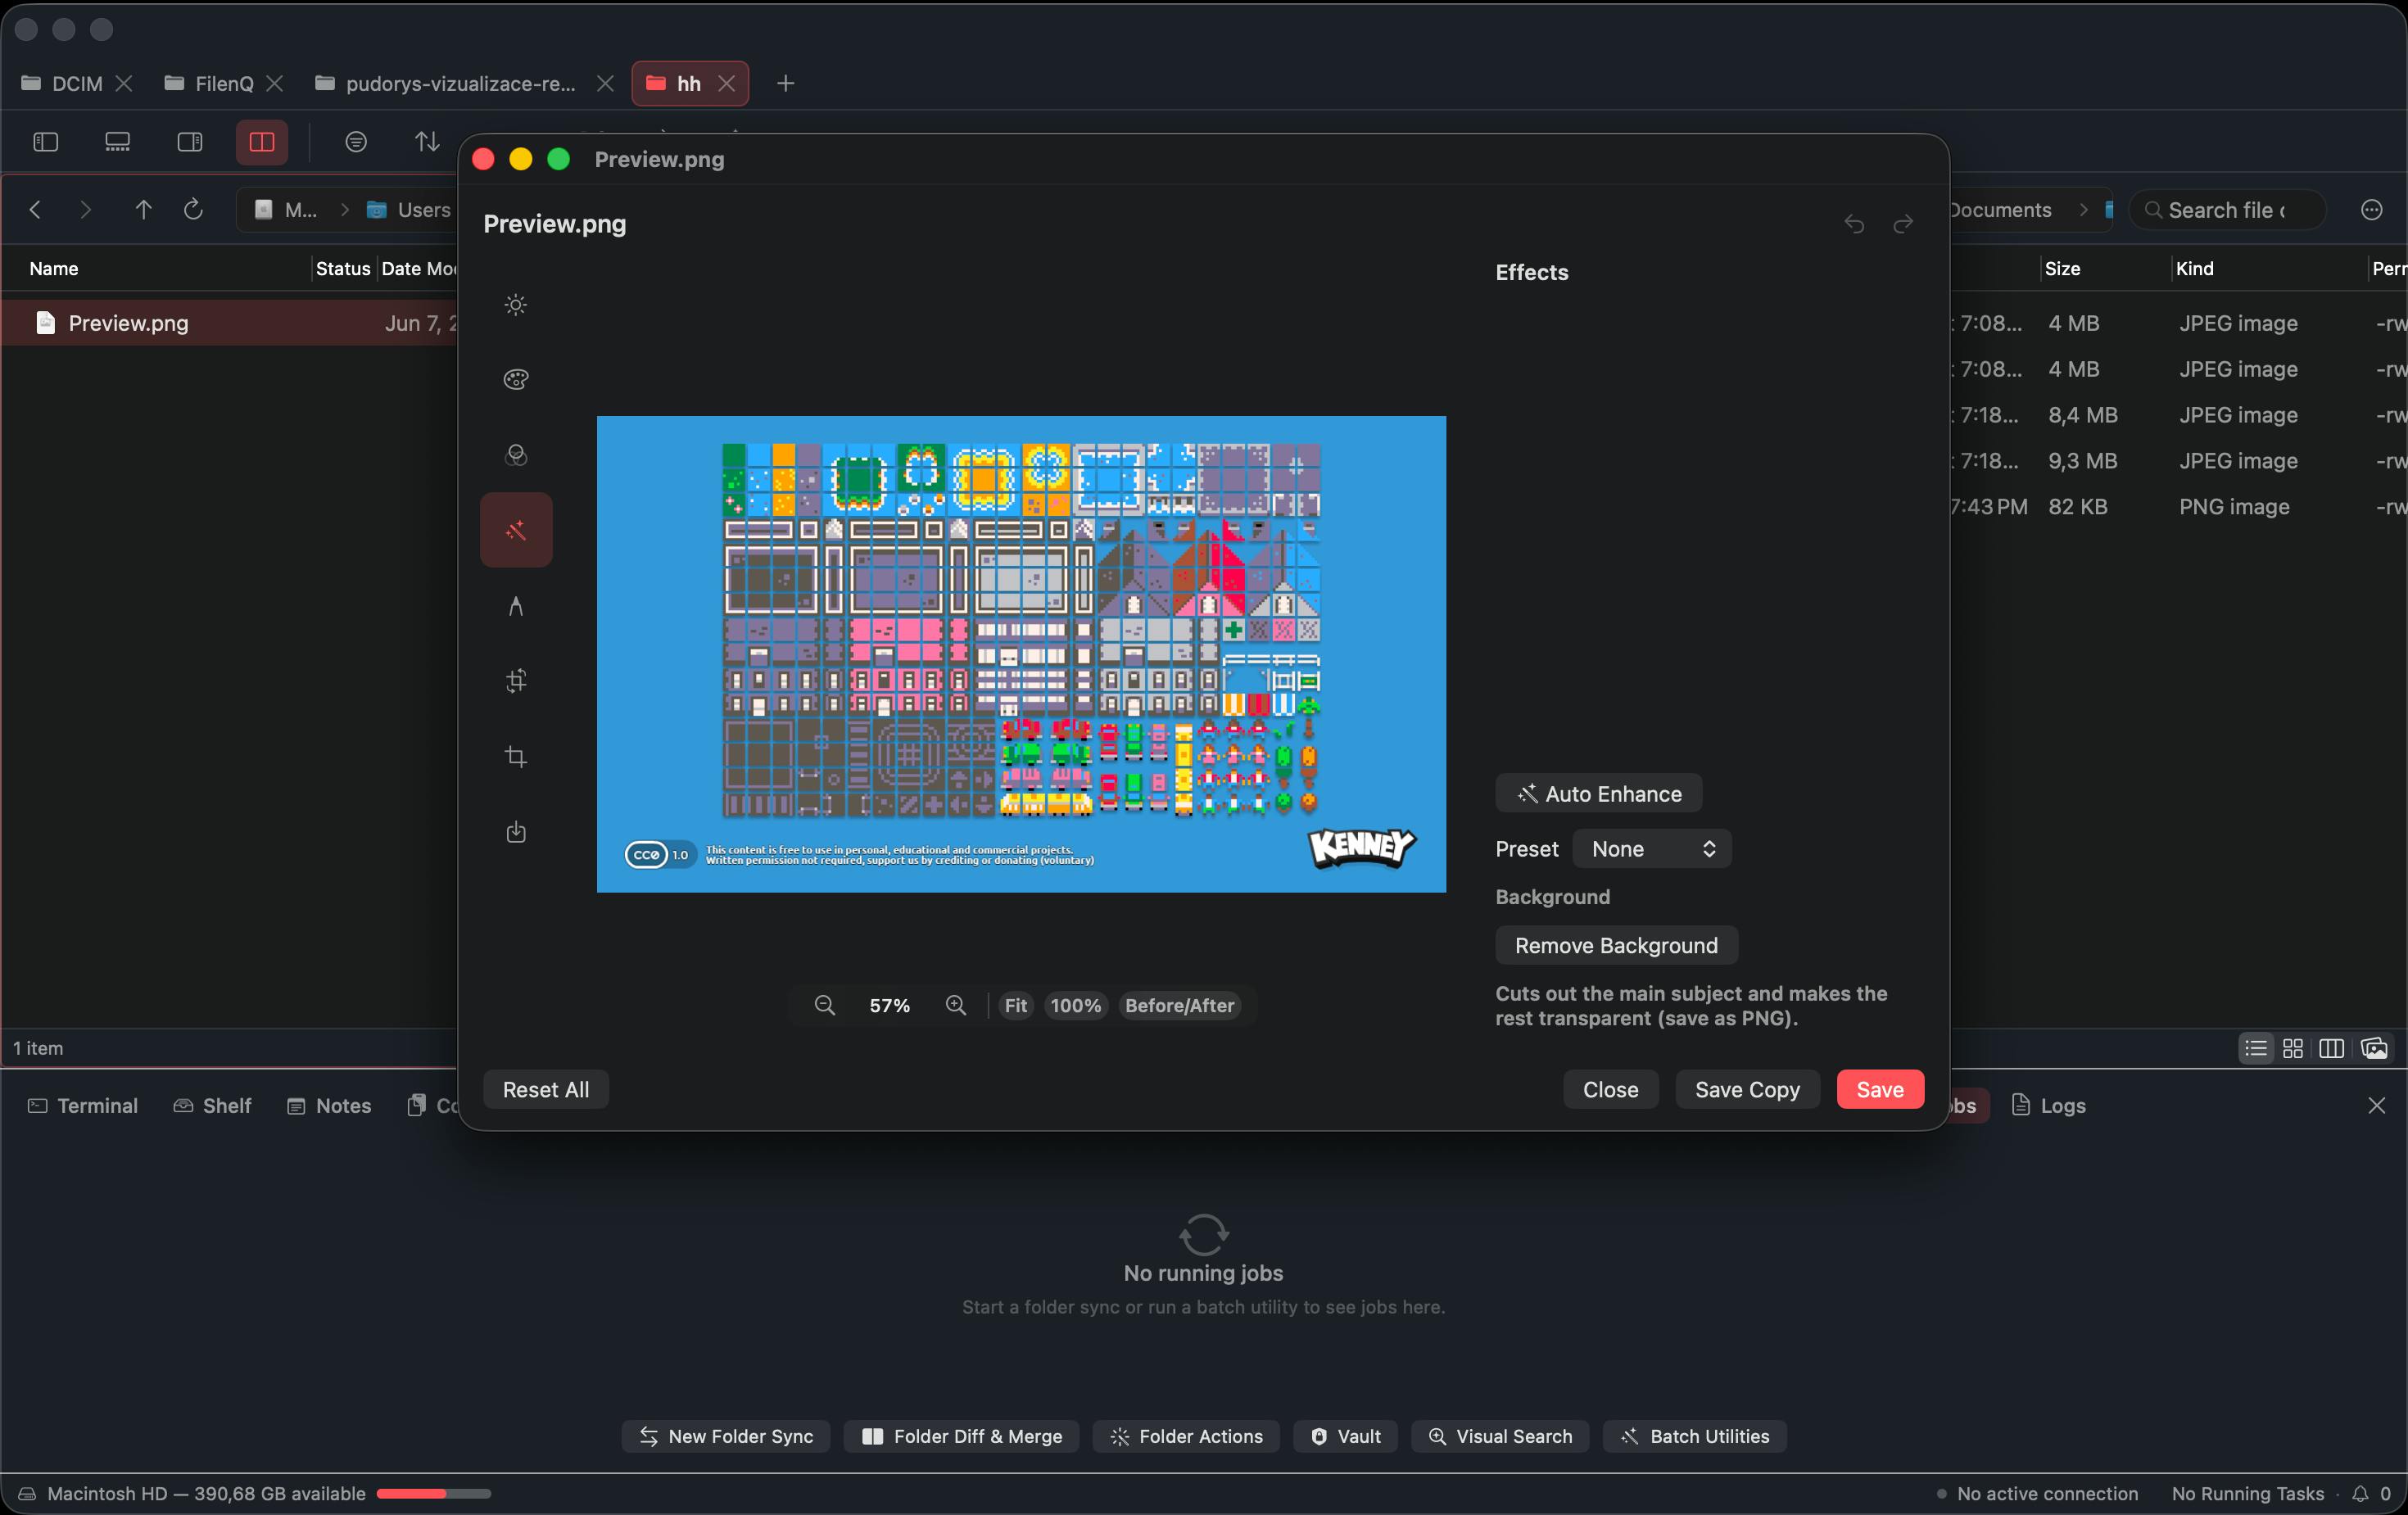The height and width of the screenshot is (1515, 2408).
Task: Open the notifications bell in status bar
Action: pyautogui.click(x=2360, y=1493)
